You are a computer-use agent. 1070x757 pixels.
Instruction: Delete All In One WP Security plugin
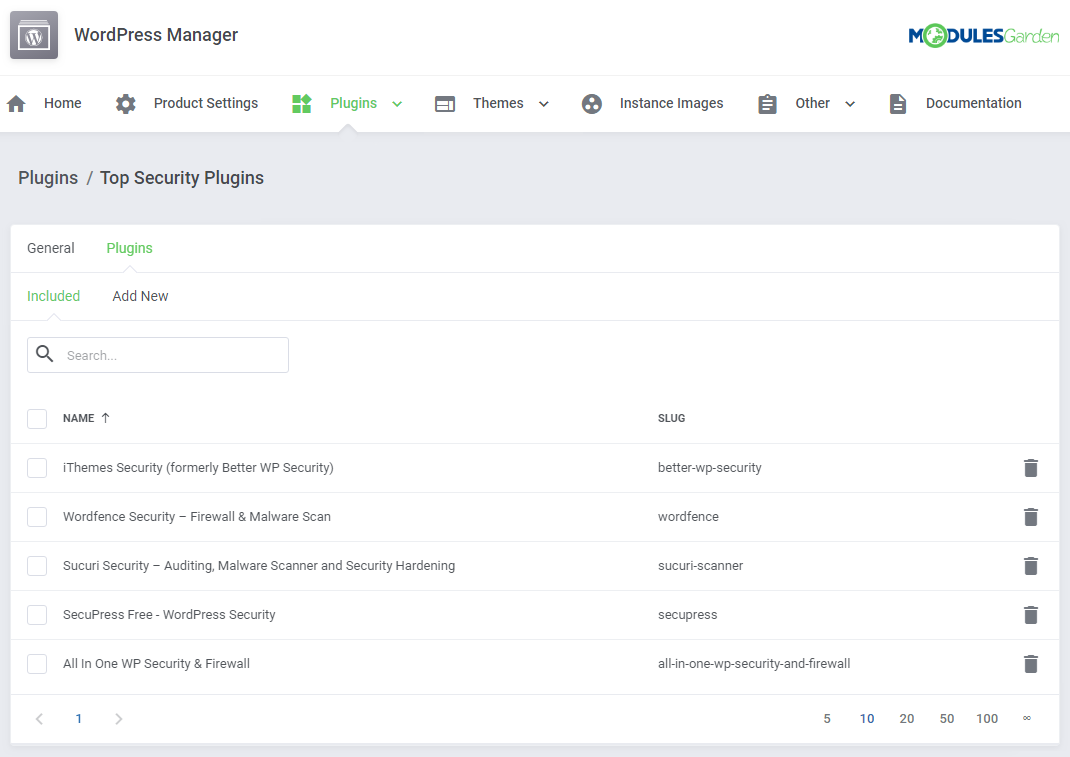[1030, 663]
